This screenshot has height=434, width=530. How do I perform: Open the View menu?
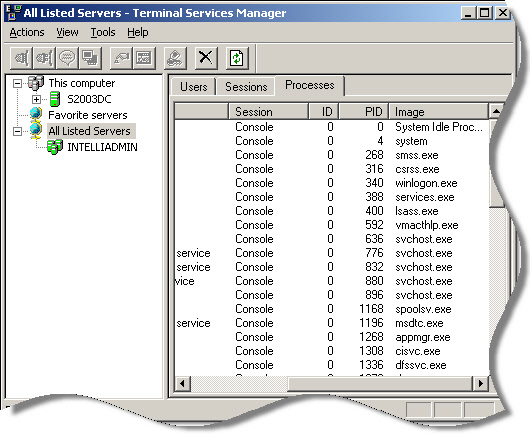[67, 32]
